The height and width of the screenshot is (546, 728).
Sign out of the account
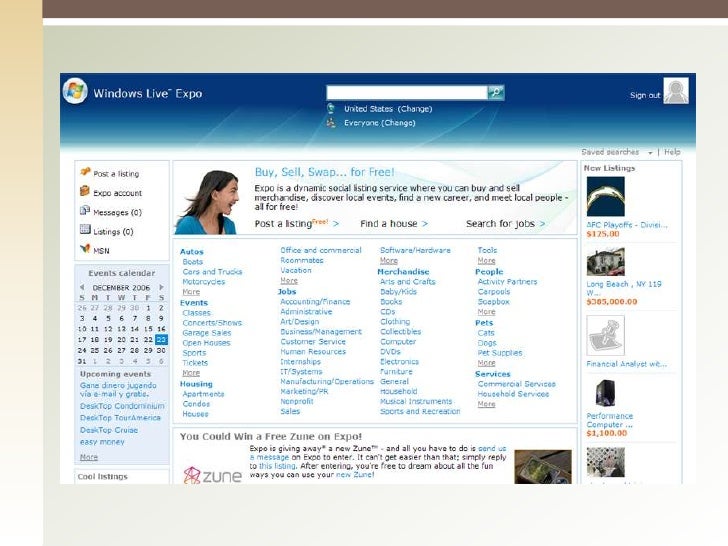click(x=644, y=95)
